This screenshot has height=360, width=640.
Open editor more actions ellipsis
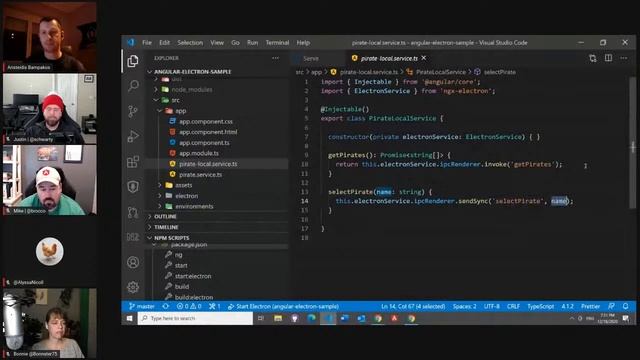tap(624, 58)
